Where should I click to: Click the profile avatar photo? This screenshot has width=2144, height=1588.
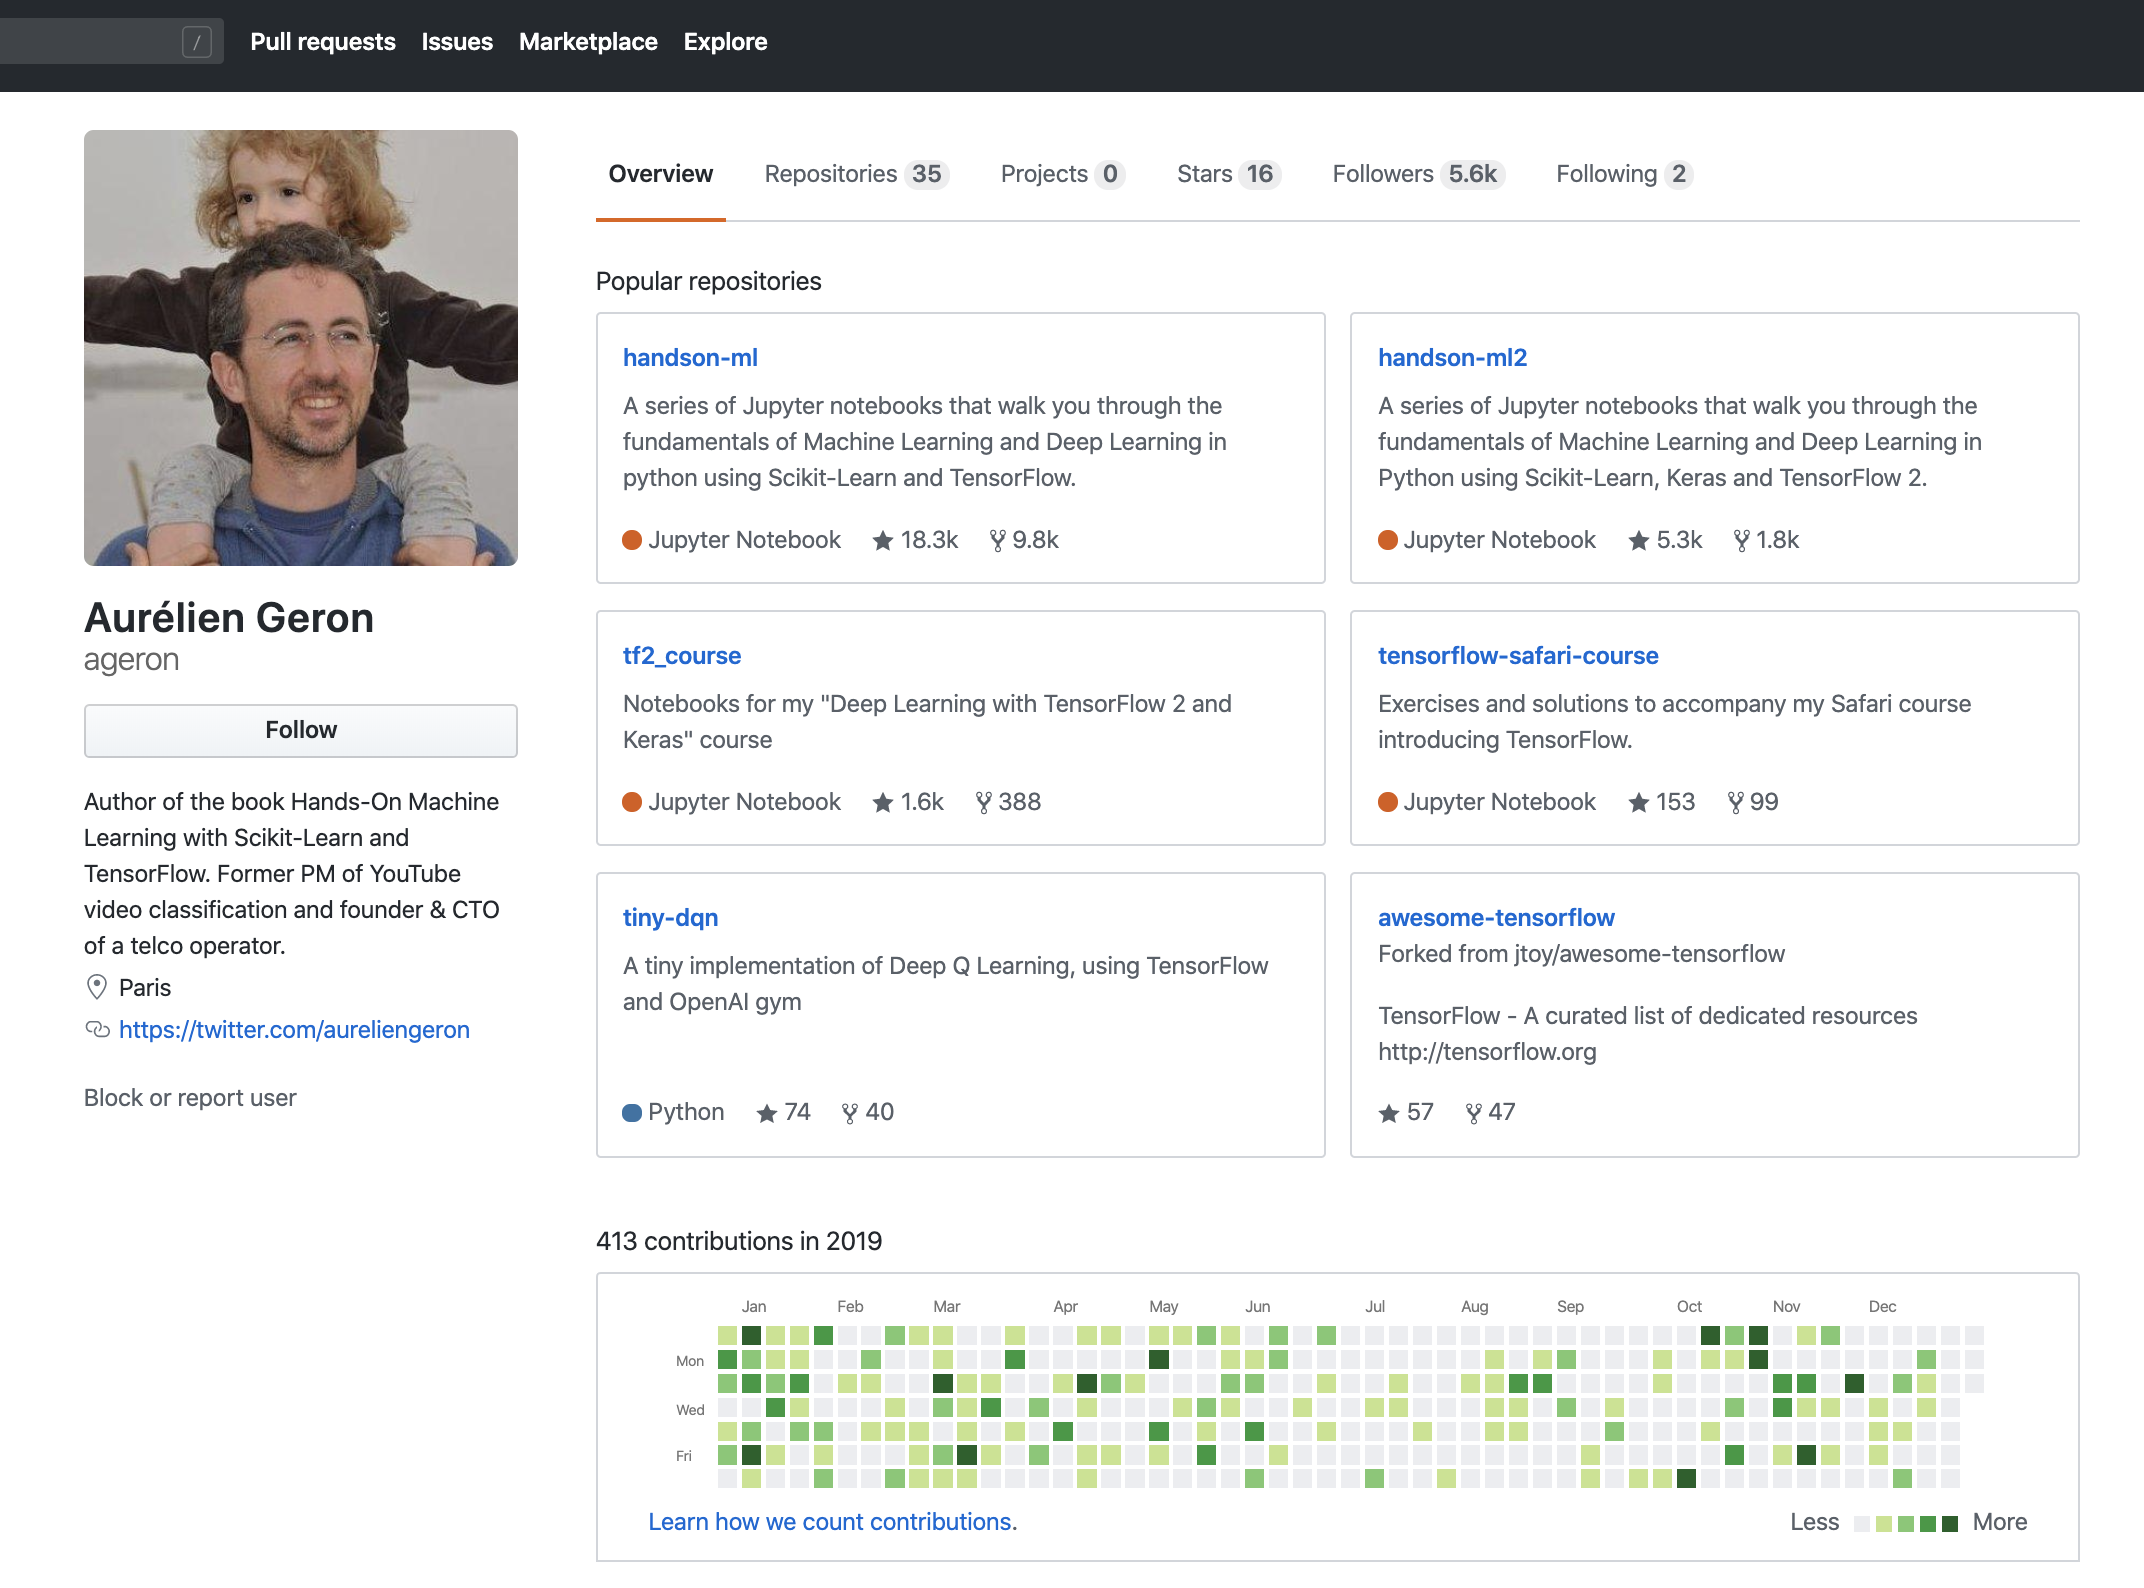tap(300, 348)
